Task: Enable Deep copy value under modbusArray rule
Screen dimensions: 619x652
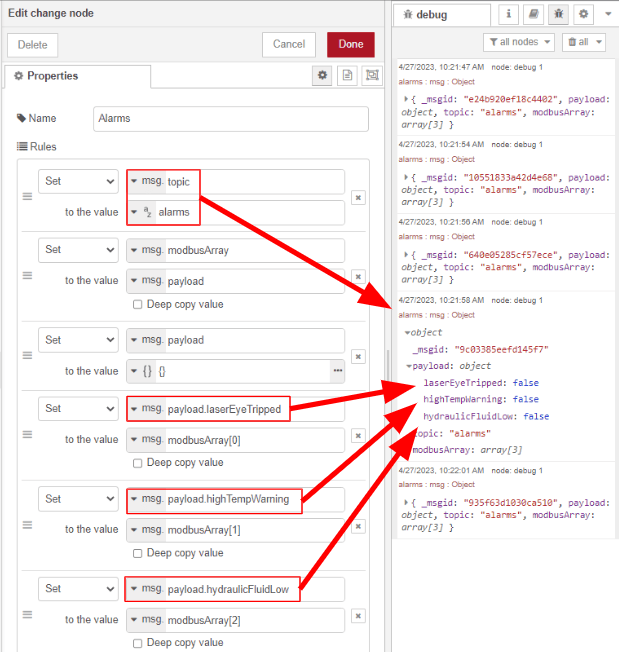Action: 138,304
